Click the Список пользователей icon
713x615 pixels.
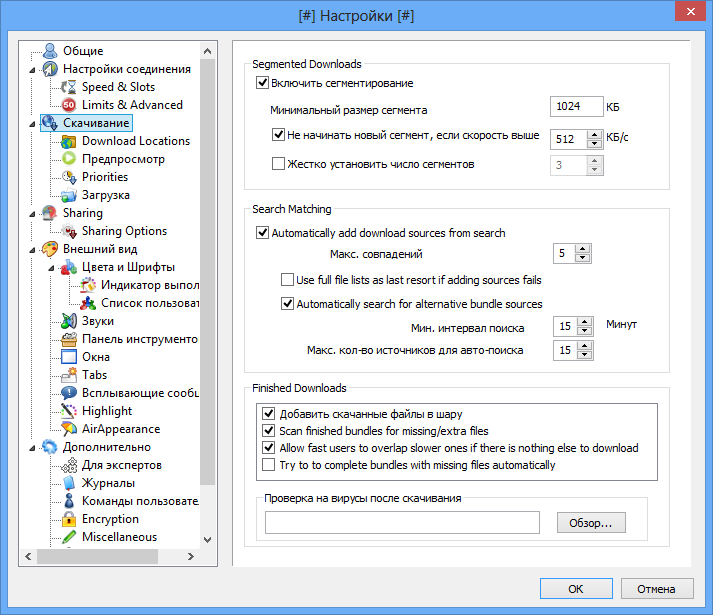[88, 303]
